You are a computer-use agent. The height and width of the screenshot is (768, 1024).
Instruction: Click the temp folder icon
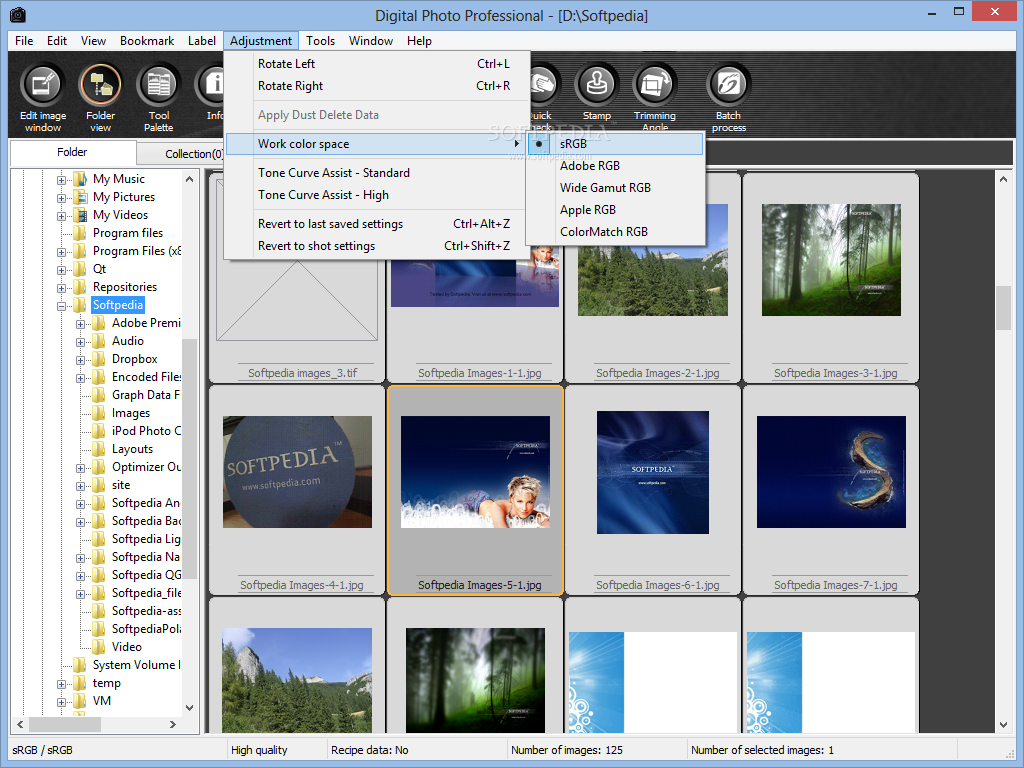coord(80,683)
